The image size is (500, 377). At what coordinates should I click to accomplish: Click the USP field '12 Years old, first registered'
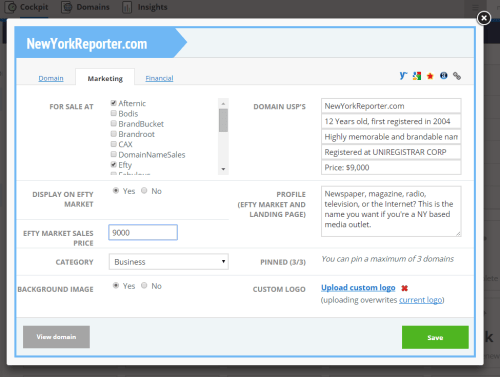click(391, 121)
